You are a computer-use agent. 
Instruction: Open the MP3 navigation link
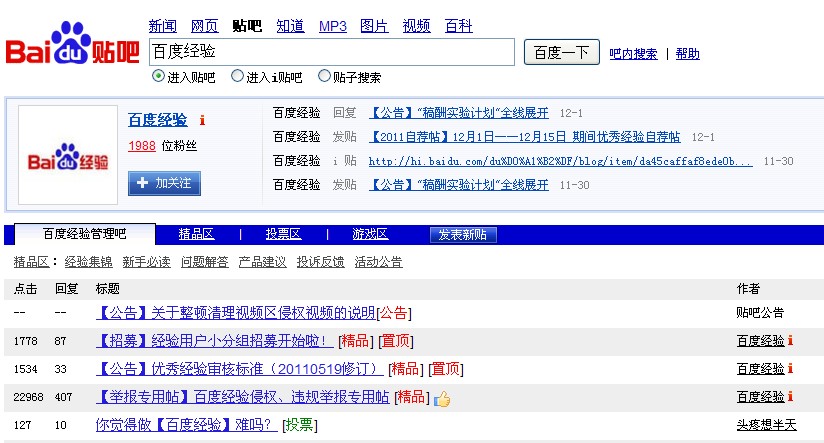point(333,26)
